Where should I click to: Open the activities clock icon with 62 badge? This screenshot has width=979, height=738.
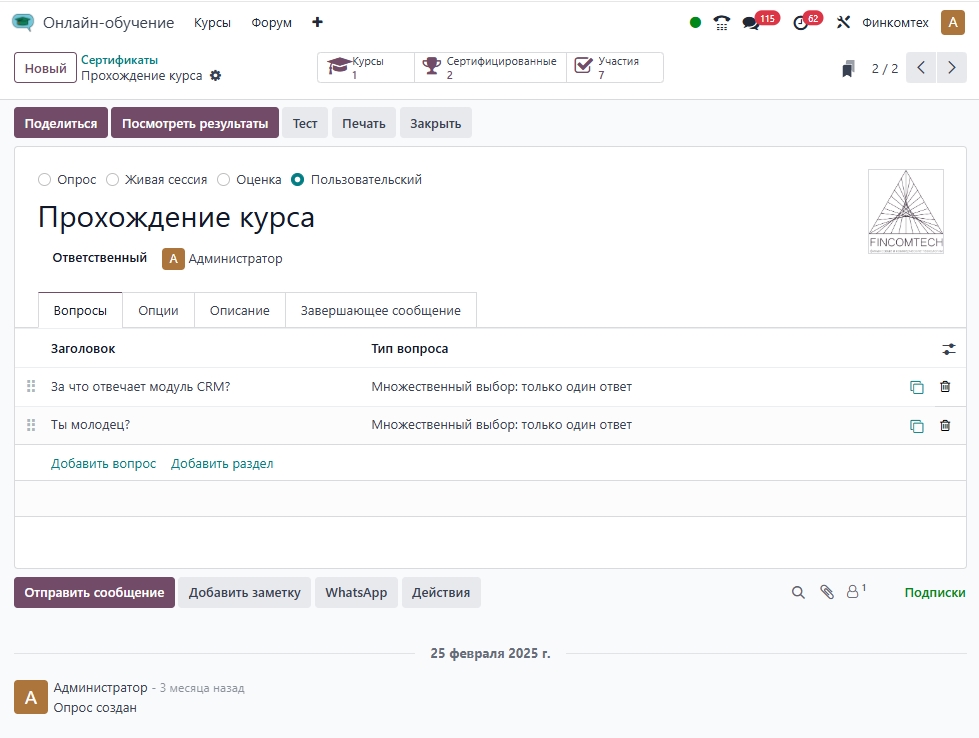(800, 23)
